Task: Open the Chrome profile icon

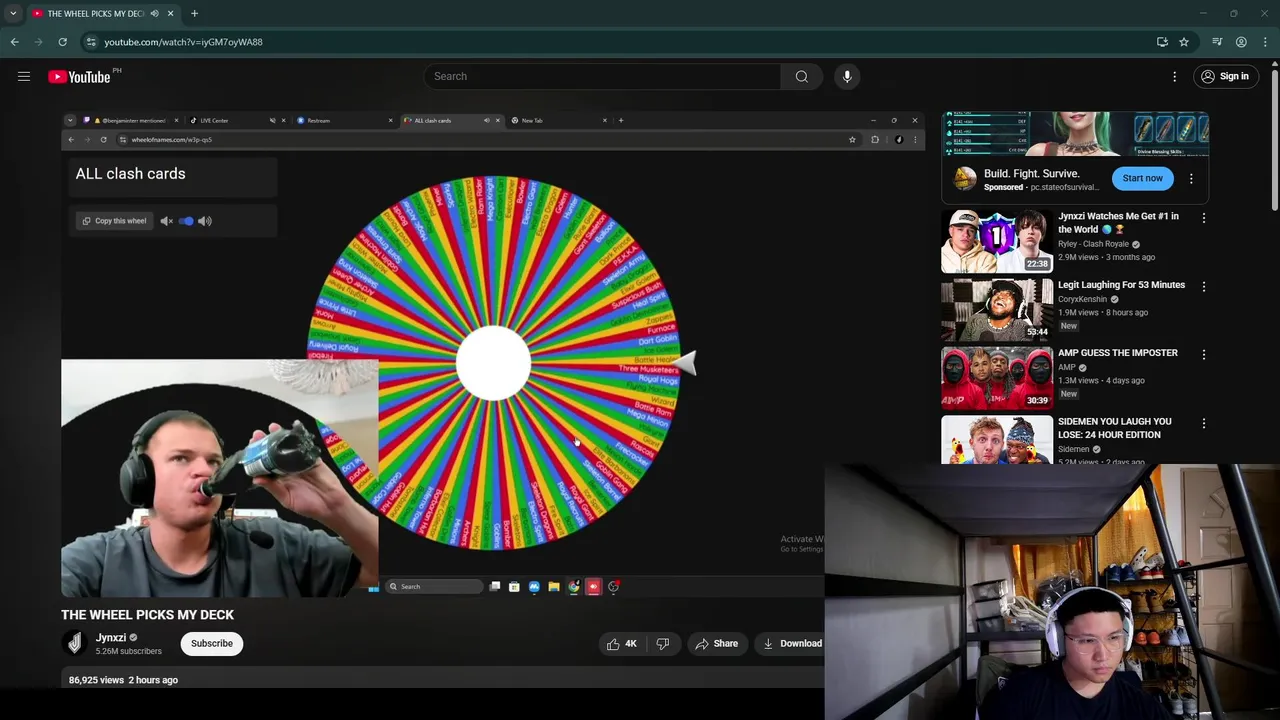Action: click(1241, 42)
